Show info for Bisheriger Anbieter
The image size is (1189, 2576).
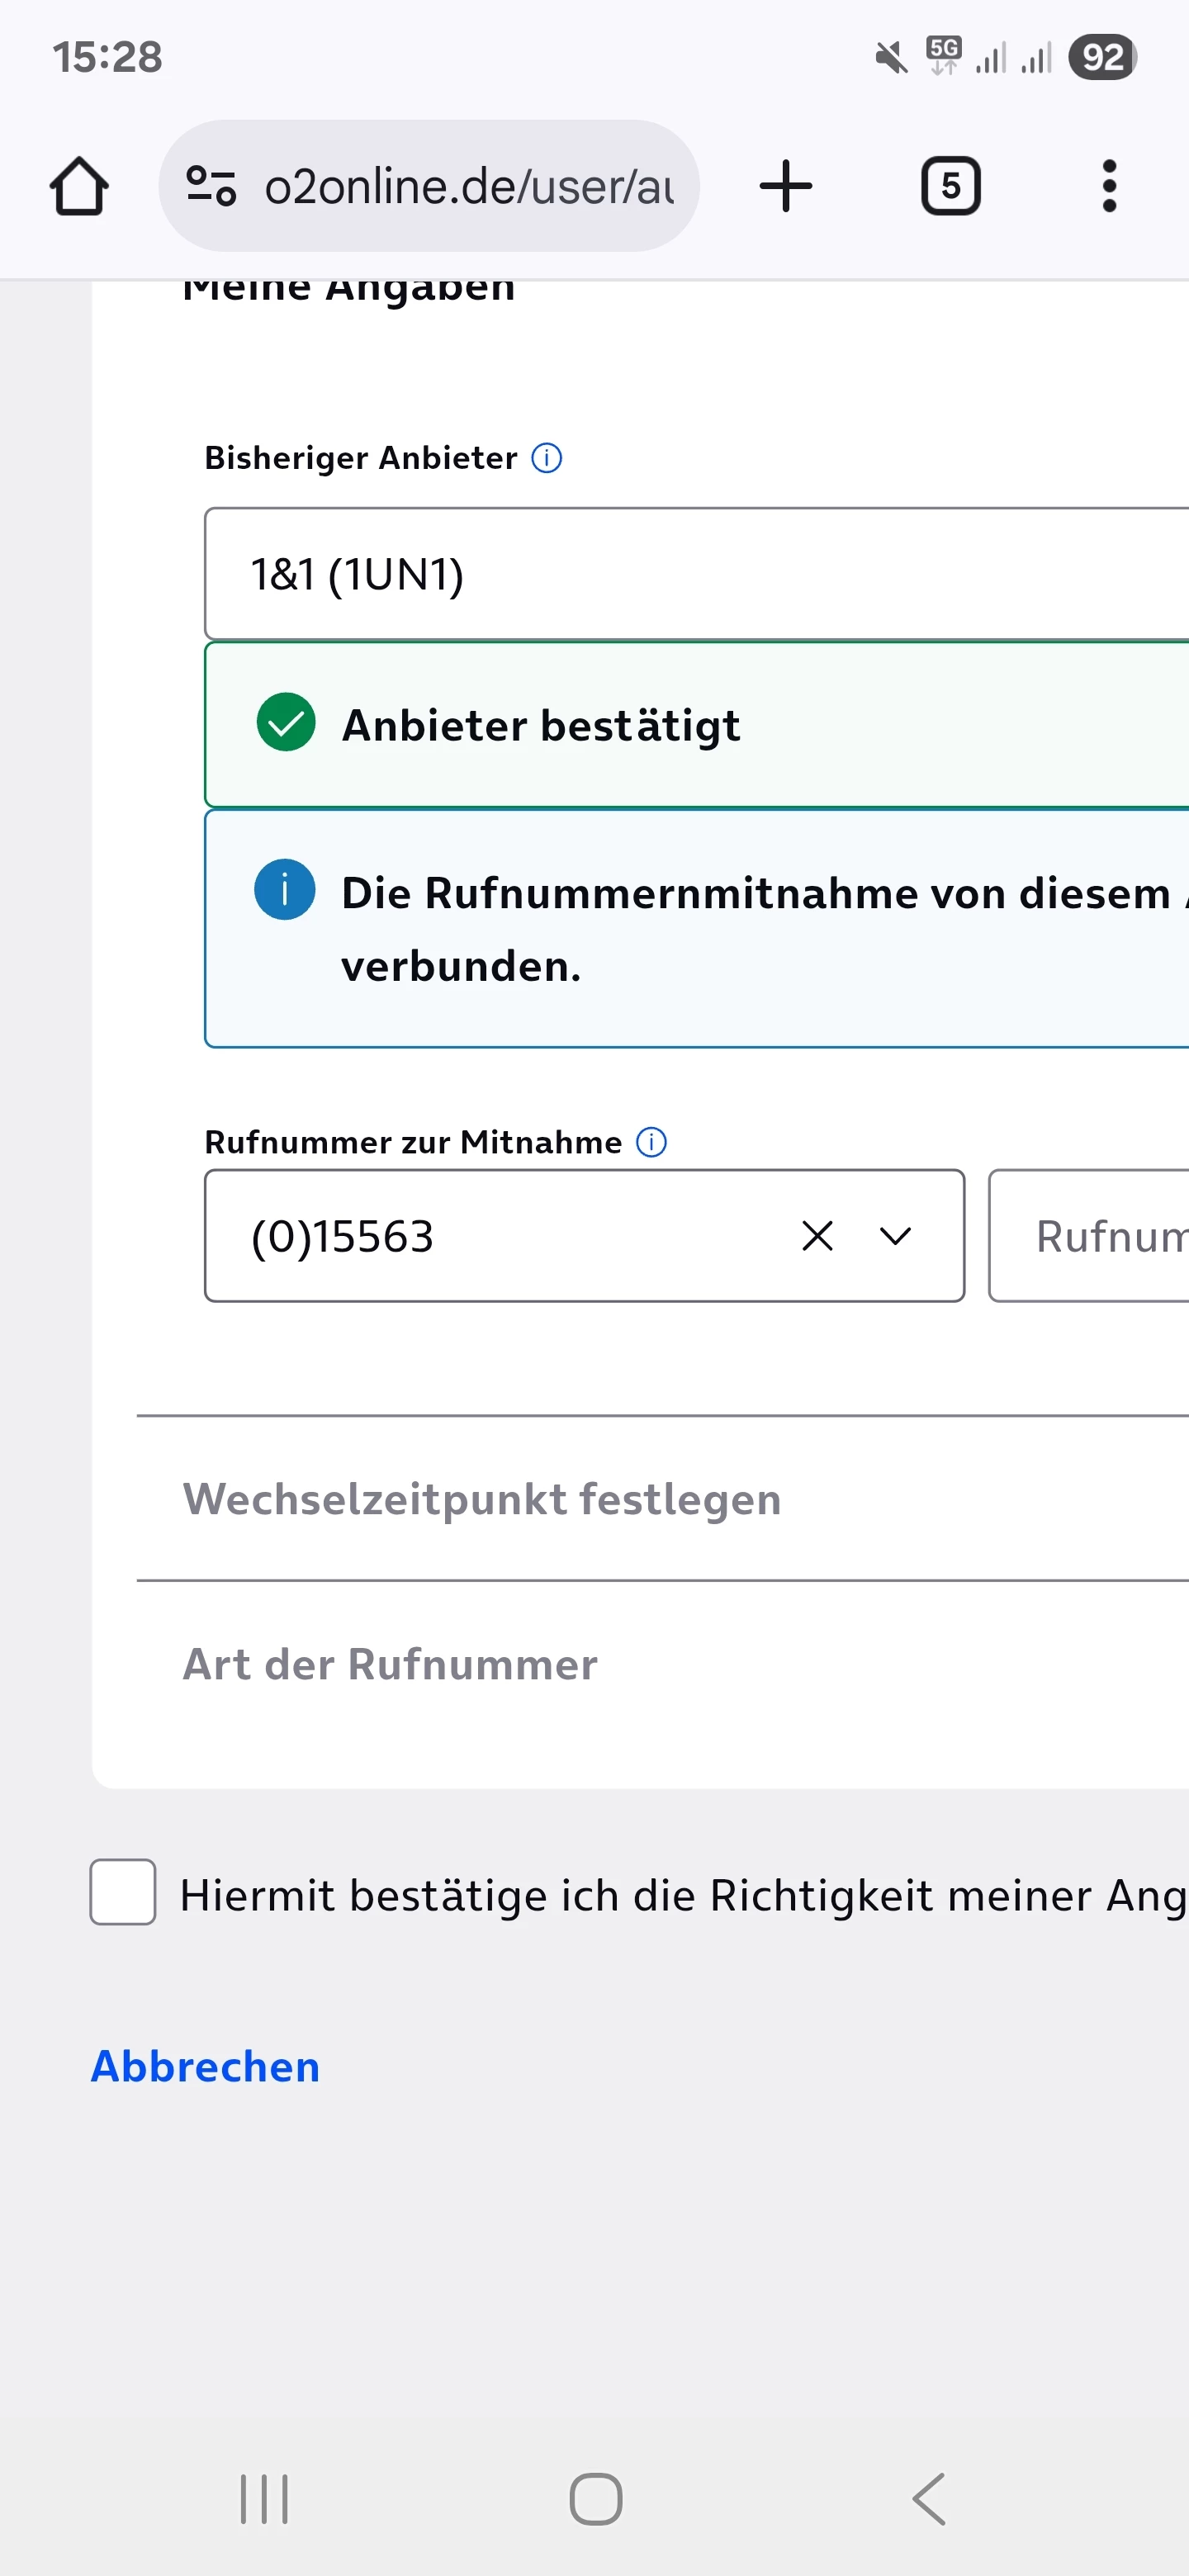click(546, 458)
